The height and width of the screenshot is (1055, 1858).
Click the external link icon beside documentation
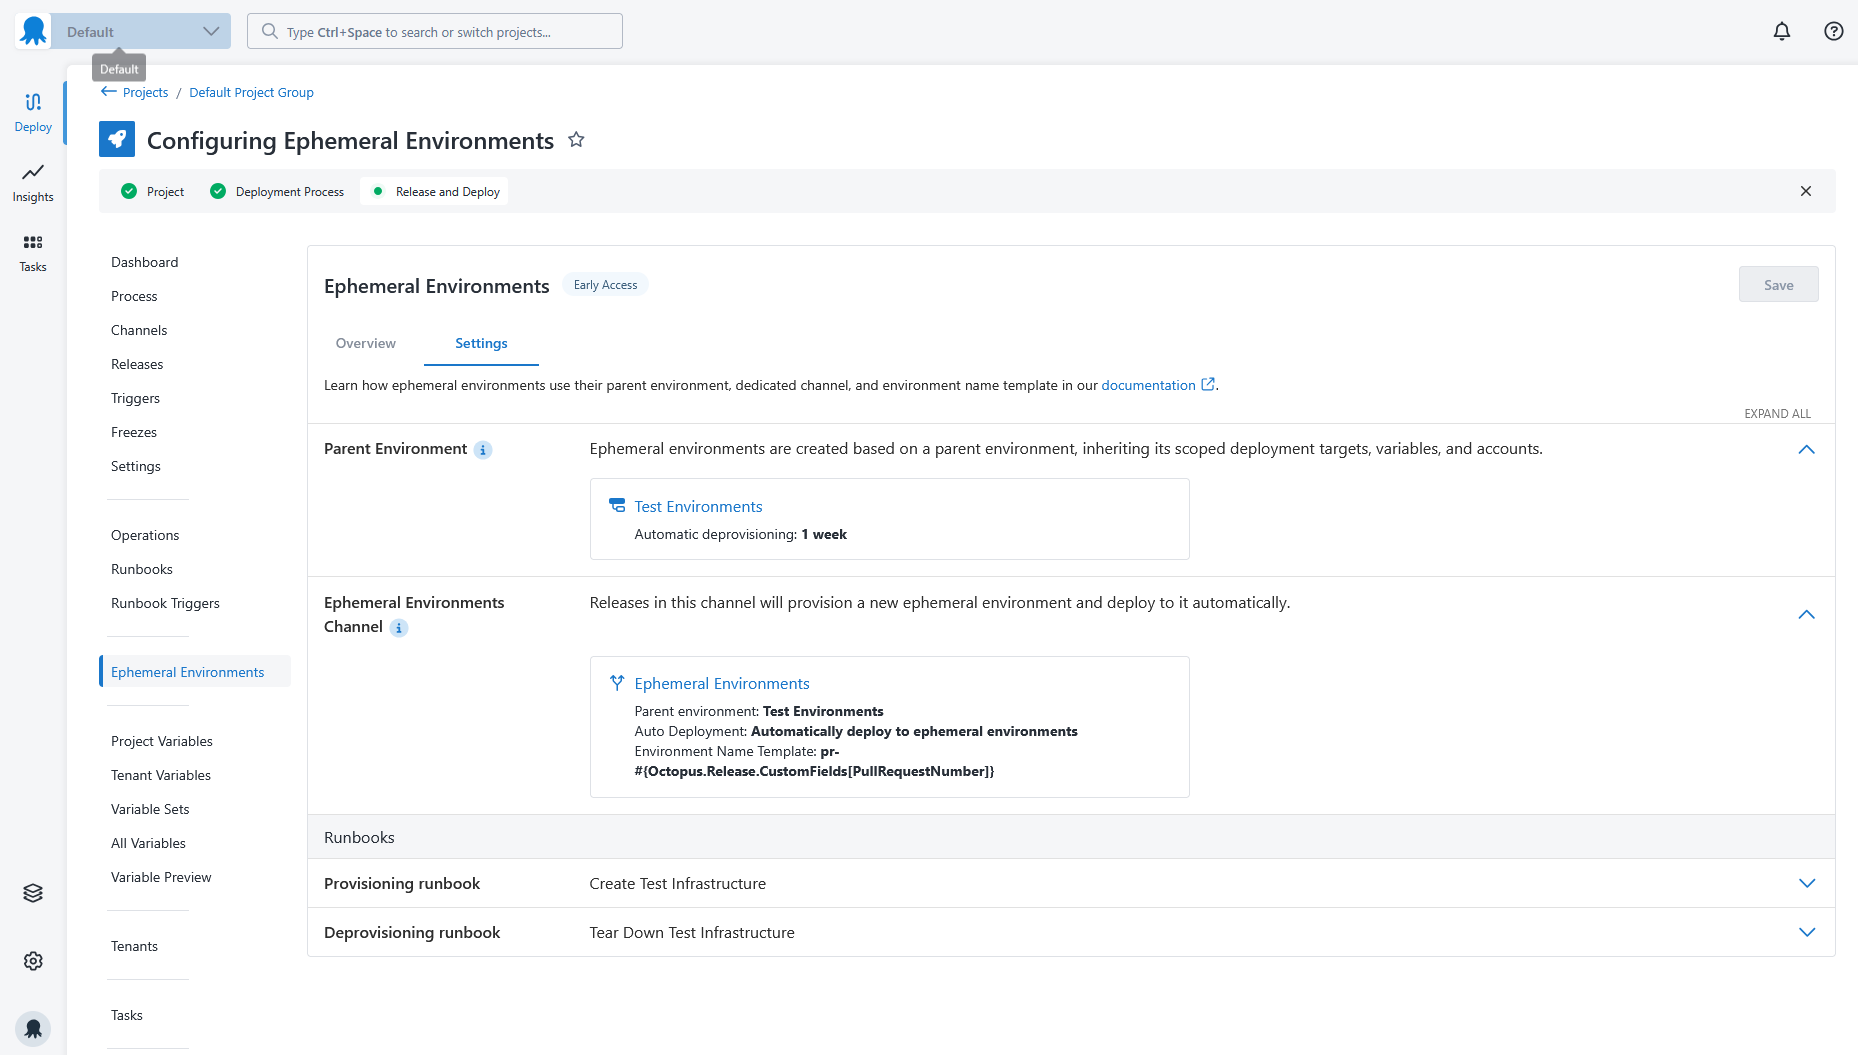pyautogui.click(x=1208, y=384)
